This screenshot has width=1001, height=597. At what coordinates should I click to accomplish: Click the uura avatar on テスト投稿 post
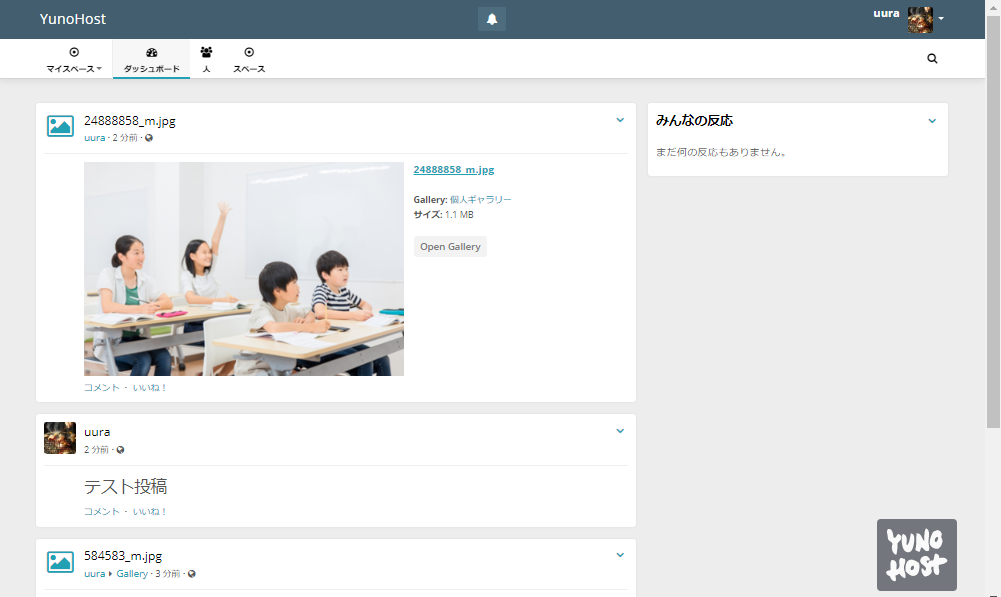pyautogui.click(x=60, y=438)
